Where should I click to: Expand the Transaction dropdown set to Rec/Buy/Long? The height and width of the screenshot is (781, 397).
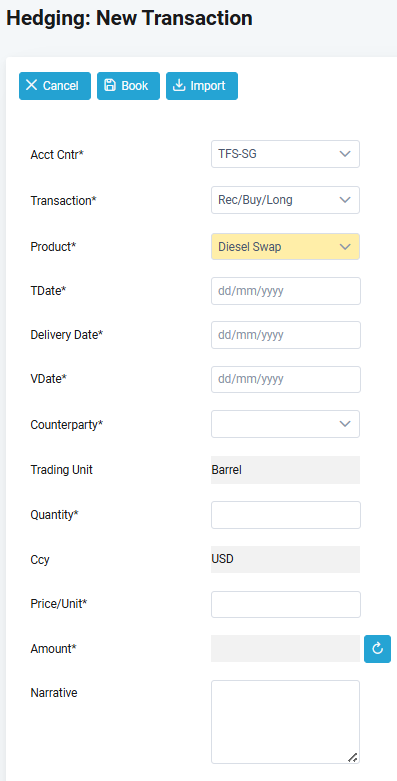coord(285,200)
